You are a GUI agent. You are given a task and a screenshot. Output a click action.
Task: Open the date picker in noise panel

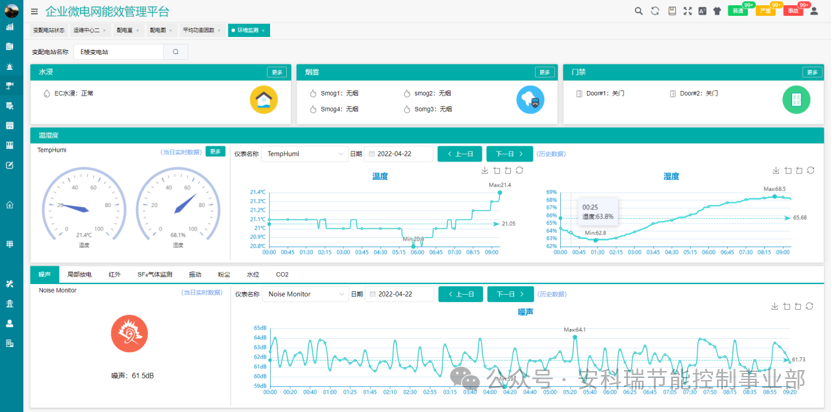[400, 294]
